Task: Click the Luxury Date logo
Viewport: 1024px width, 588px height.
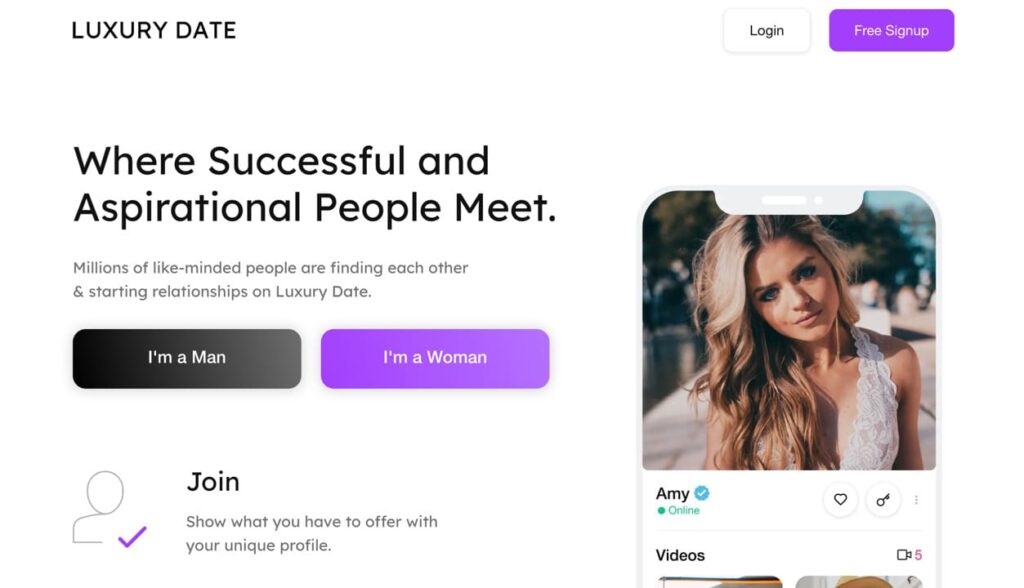Action: pos(153,30)
